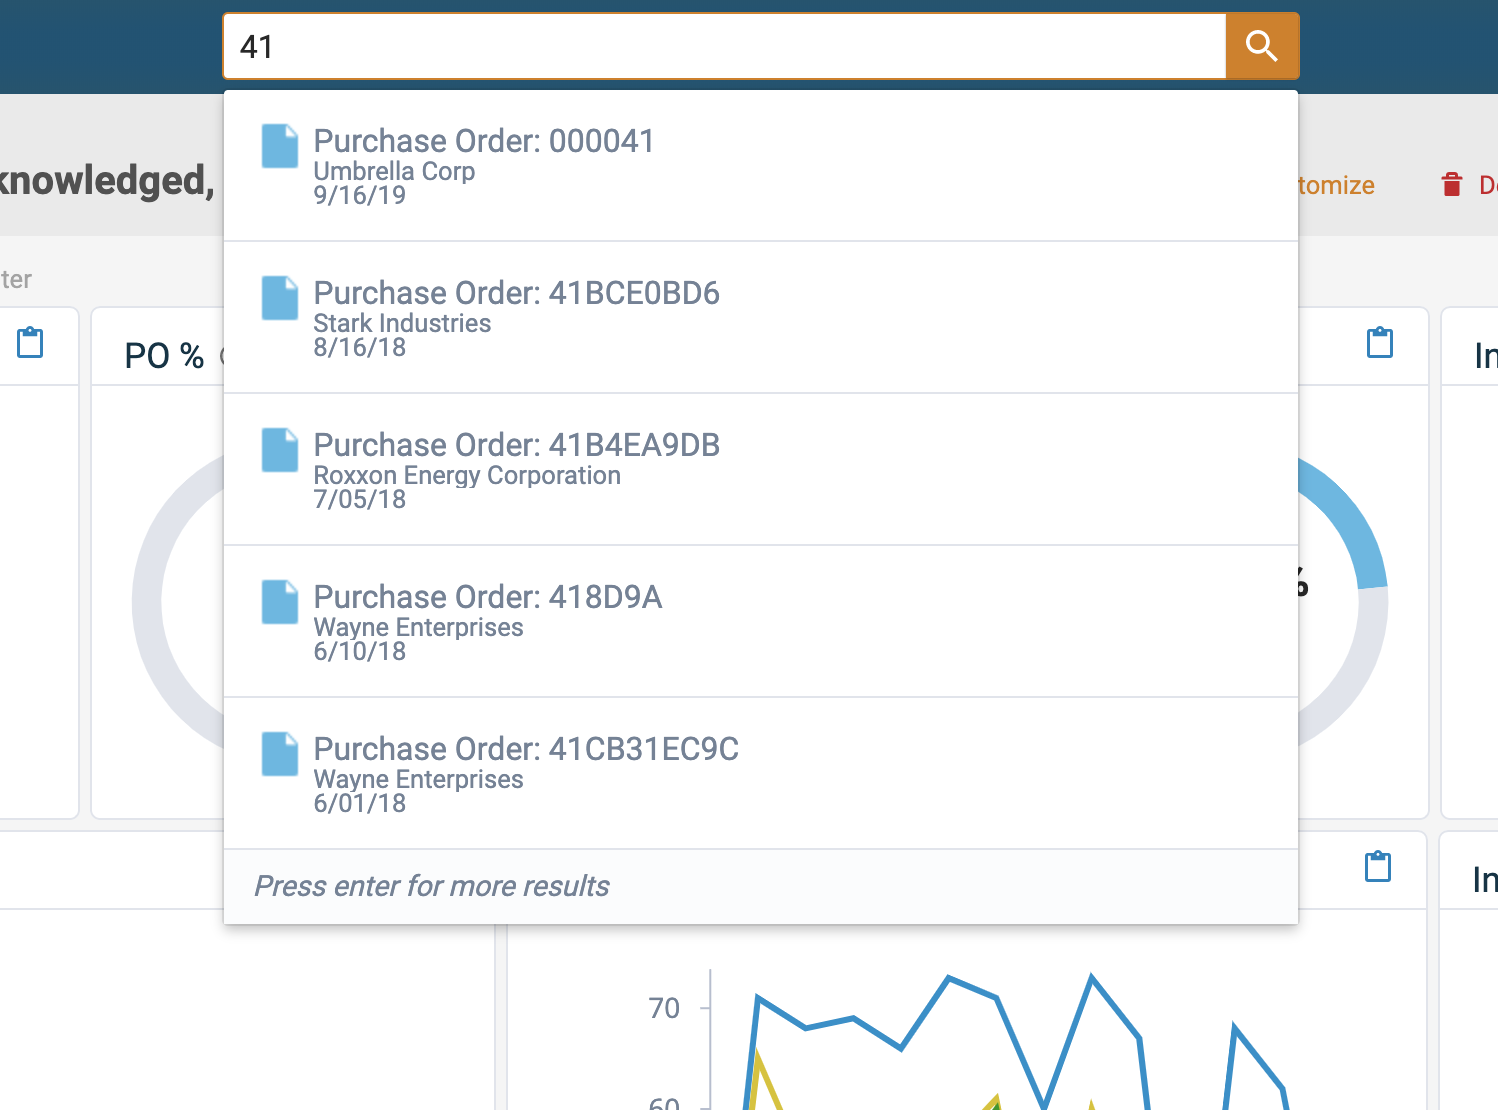This screenshot has width=1498, height=1110.
Task: Click the clipboard icon on the bottom-right widget
Action: pos(1379,867)
